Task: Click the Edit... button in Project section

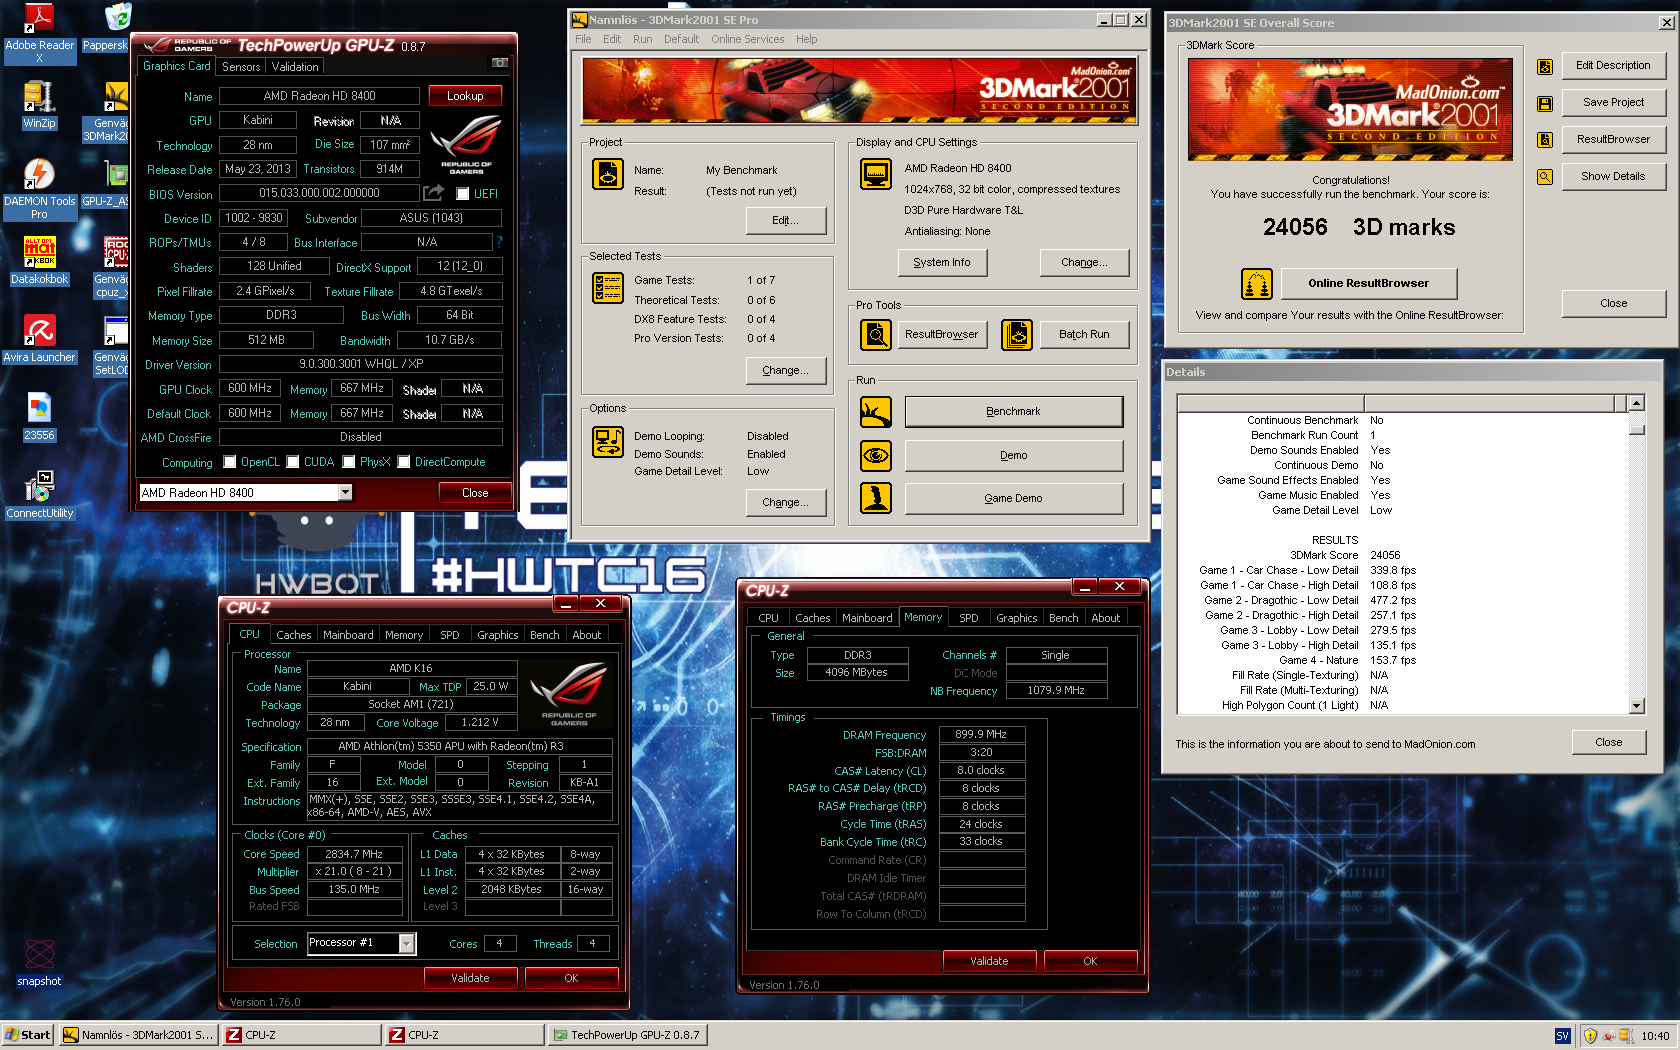Action: (786, 220)
